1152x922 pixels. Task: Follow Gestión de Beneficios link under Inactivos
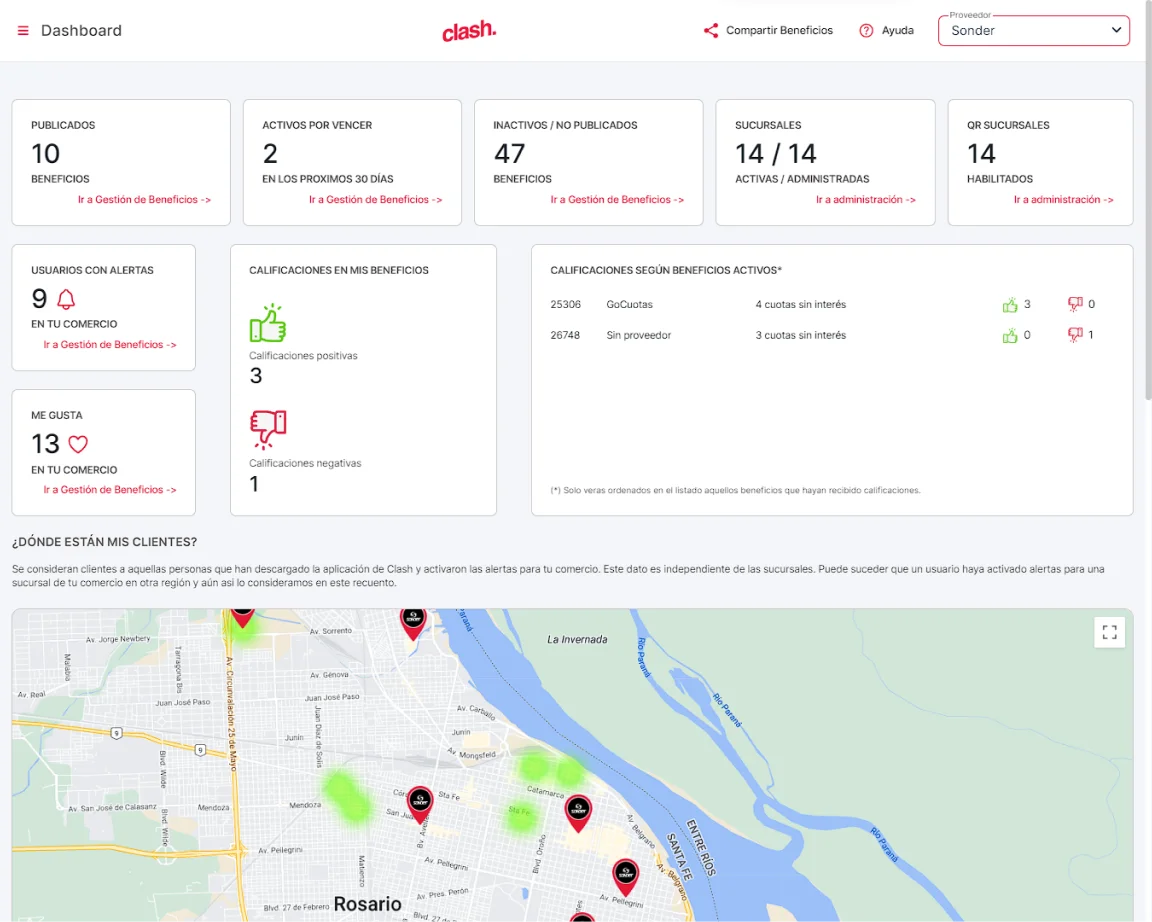(x=617, y=200)
